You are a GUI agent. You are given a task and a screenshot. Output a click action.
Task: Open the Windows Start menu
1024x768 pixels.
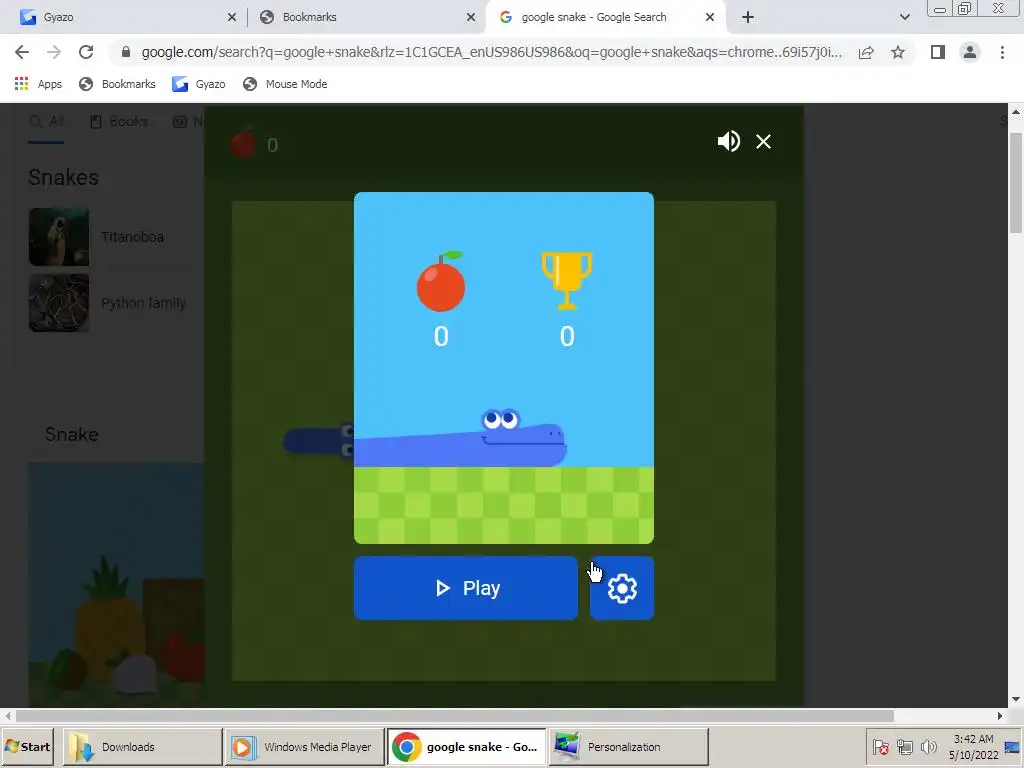click(27, 746)
